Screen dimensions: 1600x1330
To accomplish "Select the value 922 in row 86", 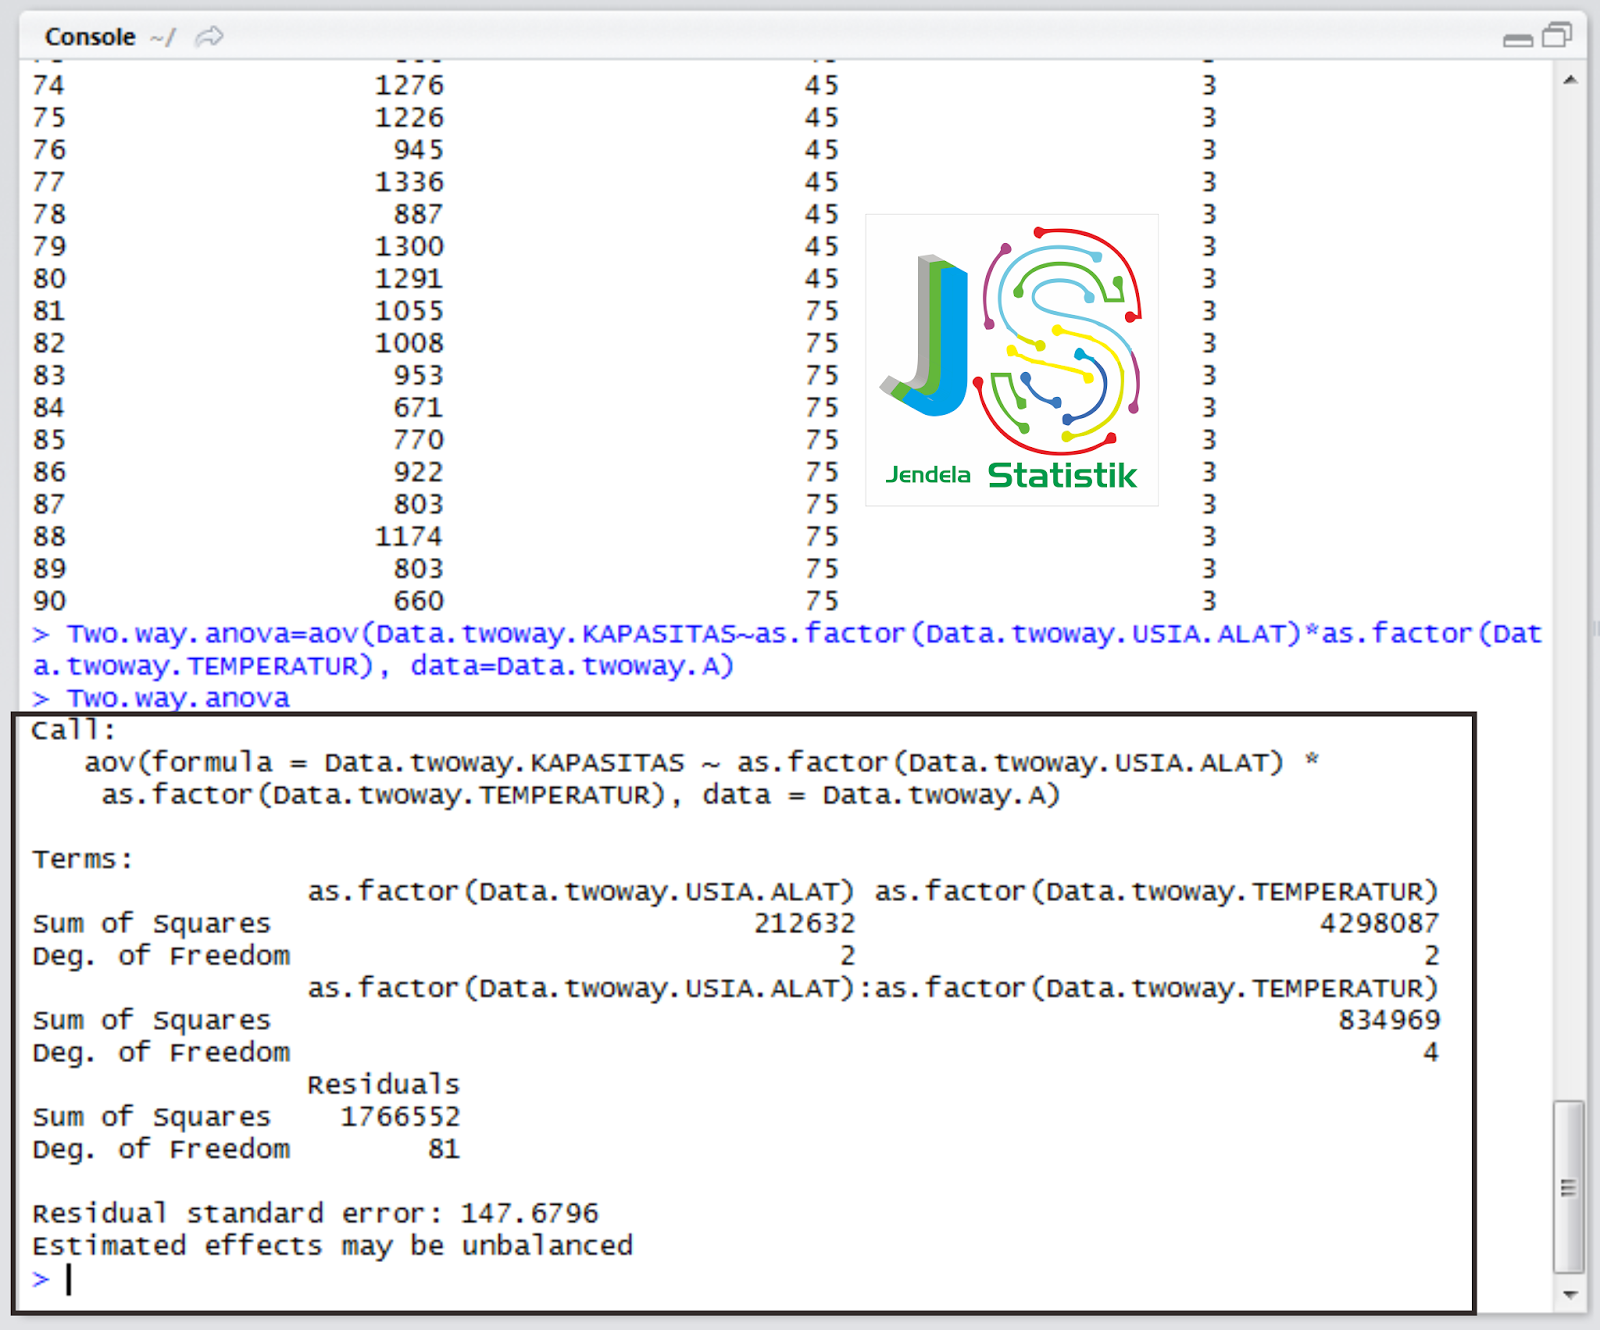I will pos(418,472).
